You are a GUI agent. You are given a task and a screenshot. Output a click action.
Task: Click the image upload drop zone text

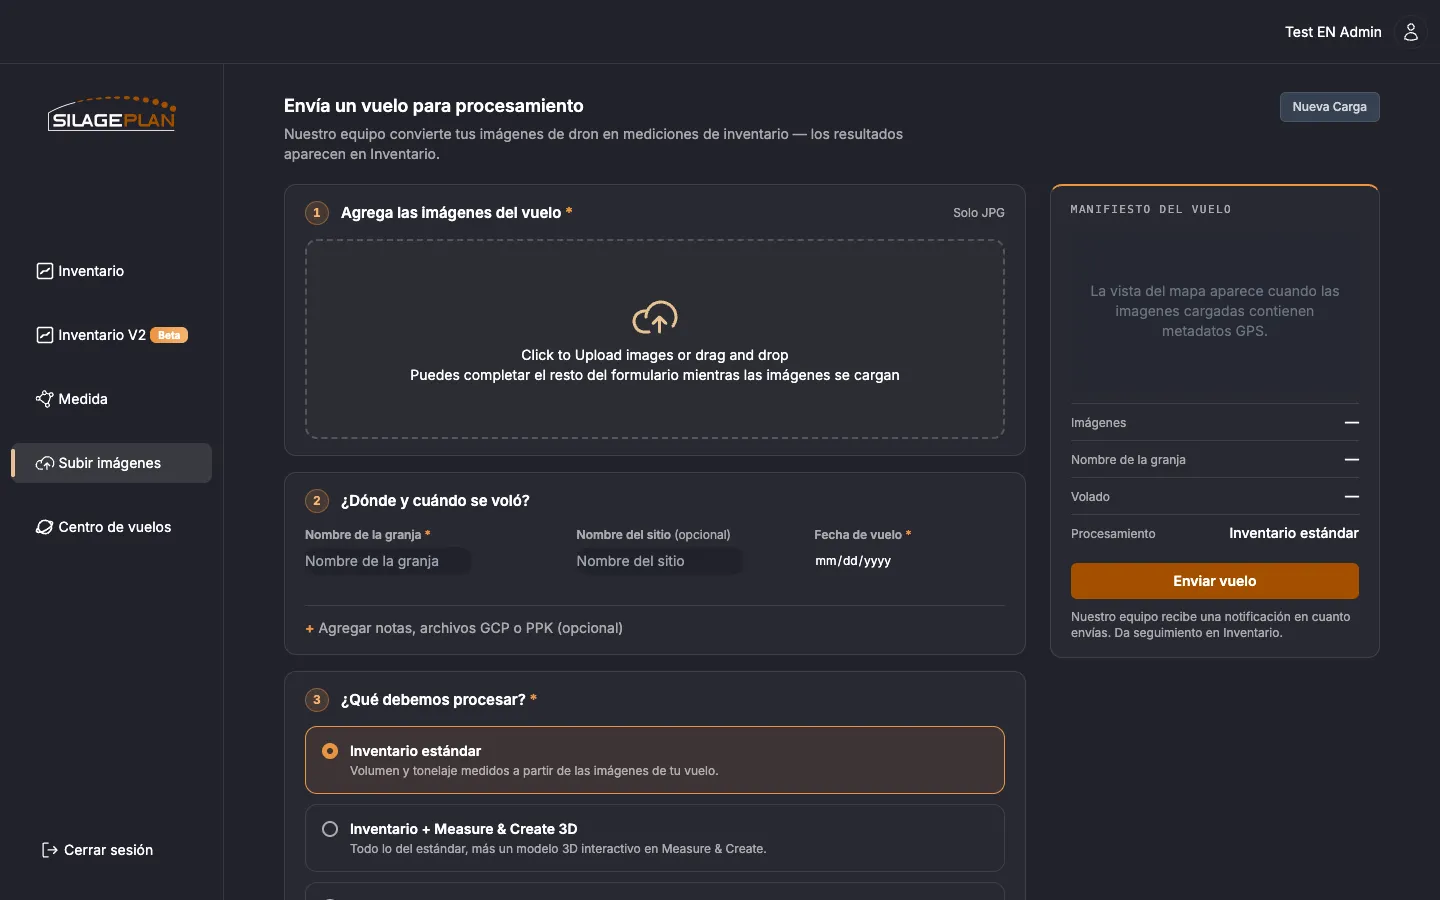[655, 365]
